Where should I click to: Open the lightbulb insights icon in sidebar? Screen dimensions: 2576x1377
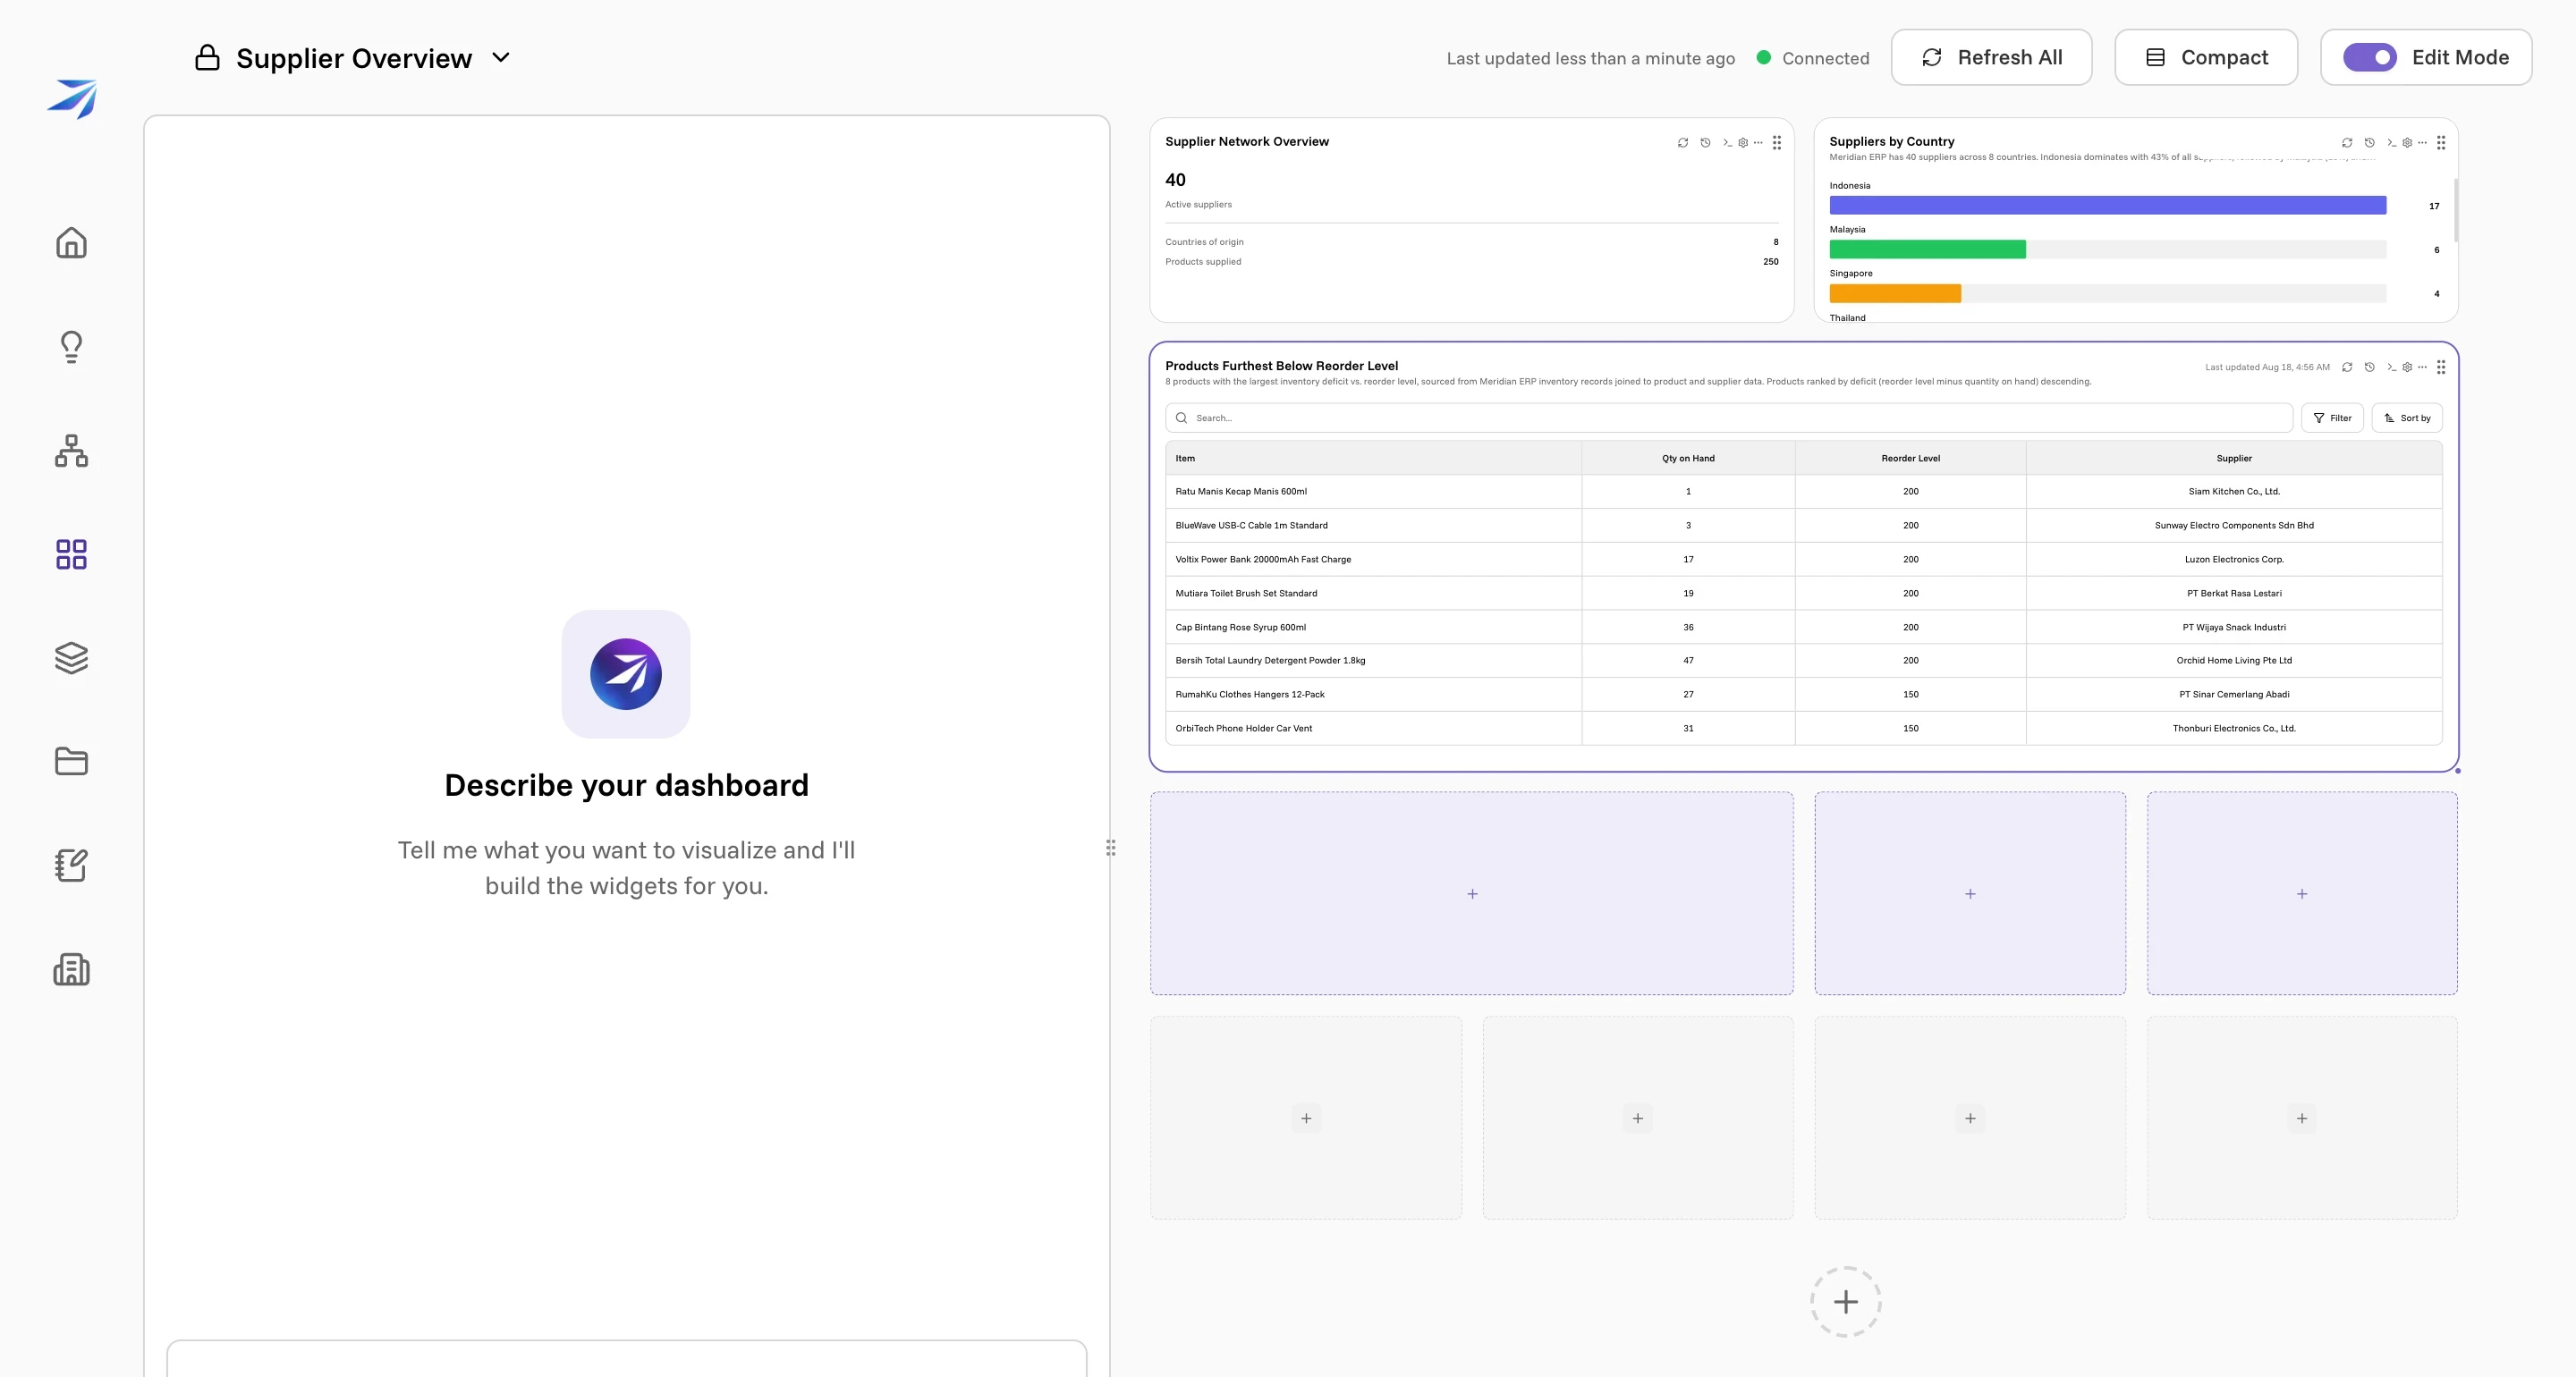click(71, 347)
